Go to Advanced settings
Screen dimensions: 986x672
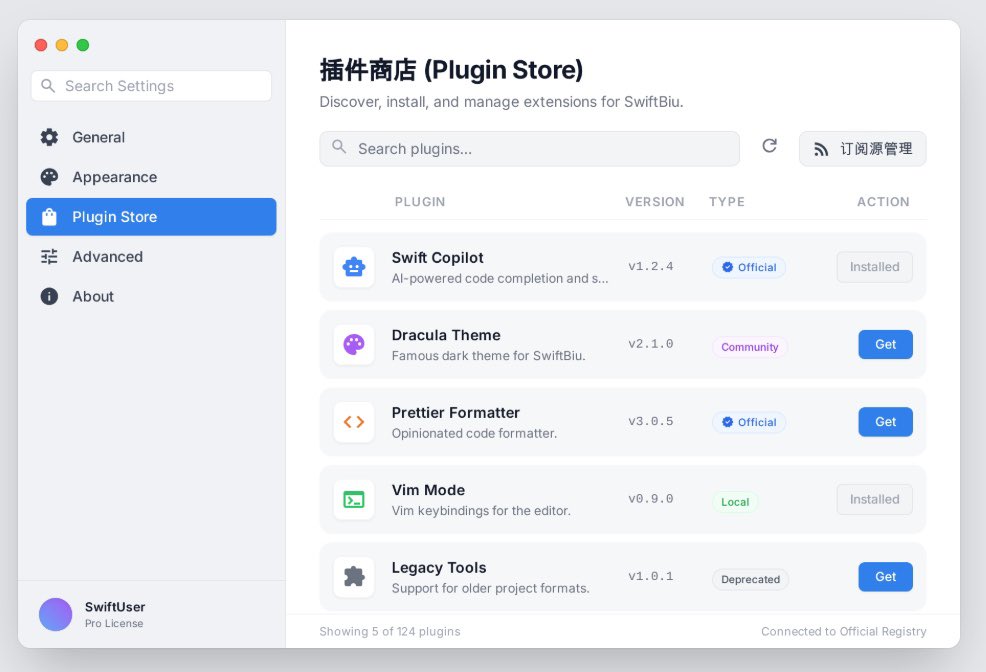click(151, 256)
